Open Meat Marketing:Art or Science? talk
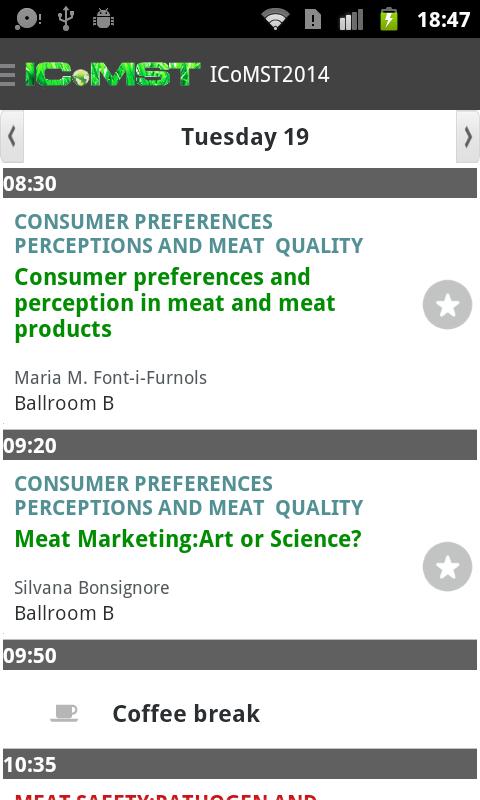 click(188, 539)
